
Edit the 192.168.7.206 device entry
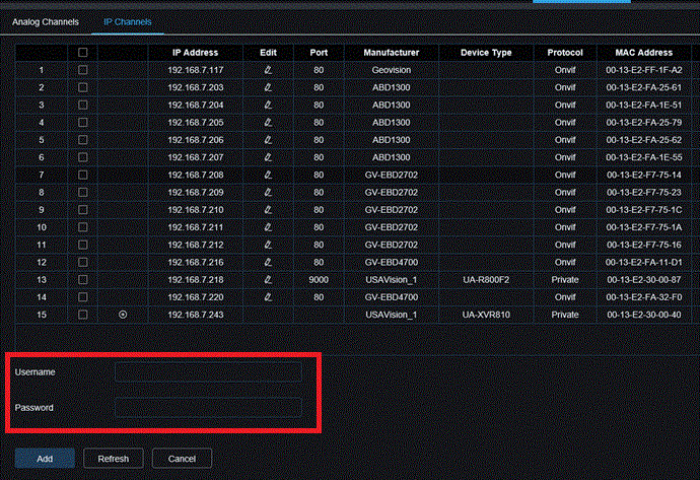pyautogui.click(x=268, y=140)
